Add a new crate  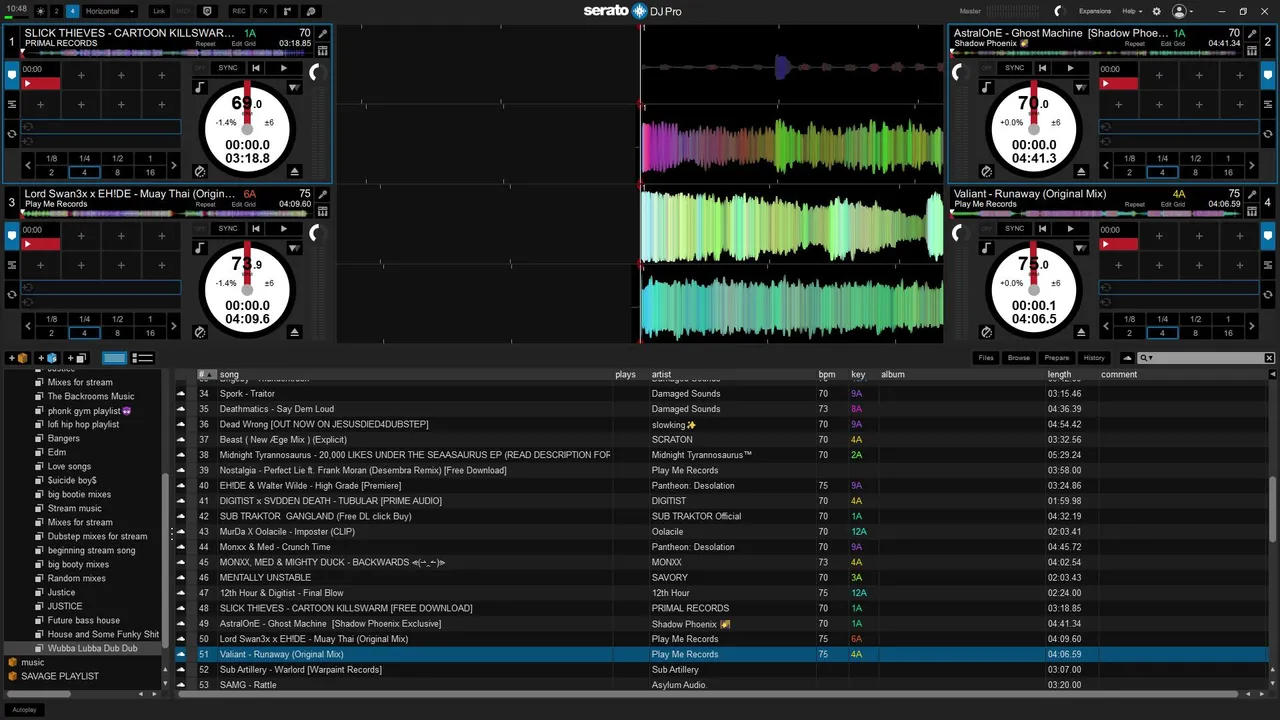(18, 358)
